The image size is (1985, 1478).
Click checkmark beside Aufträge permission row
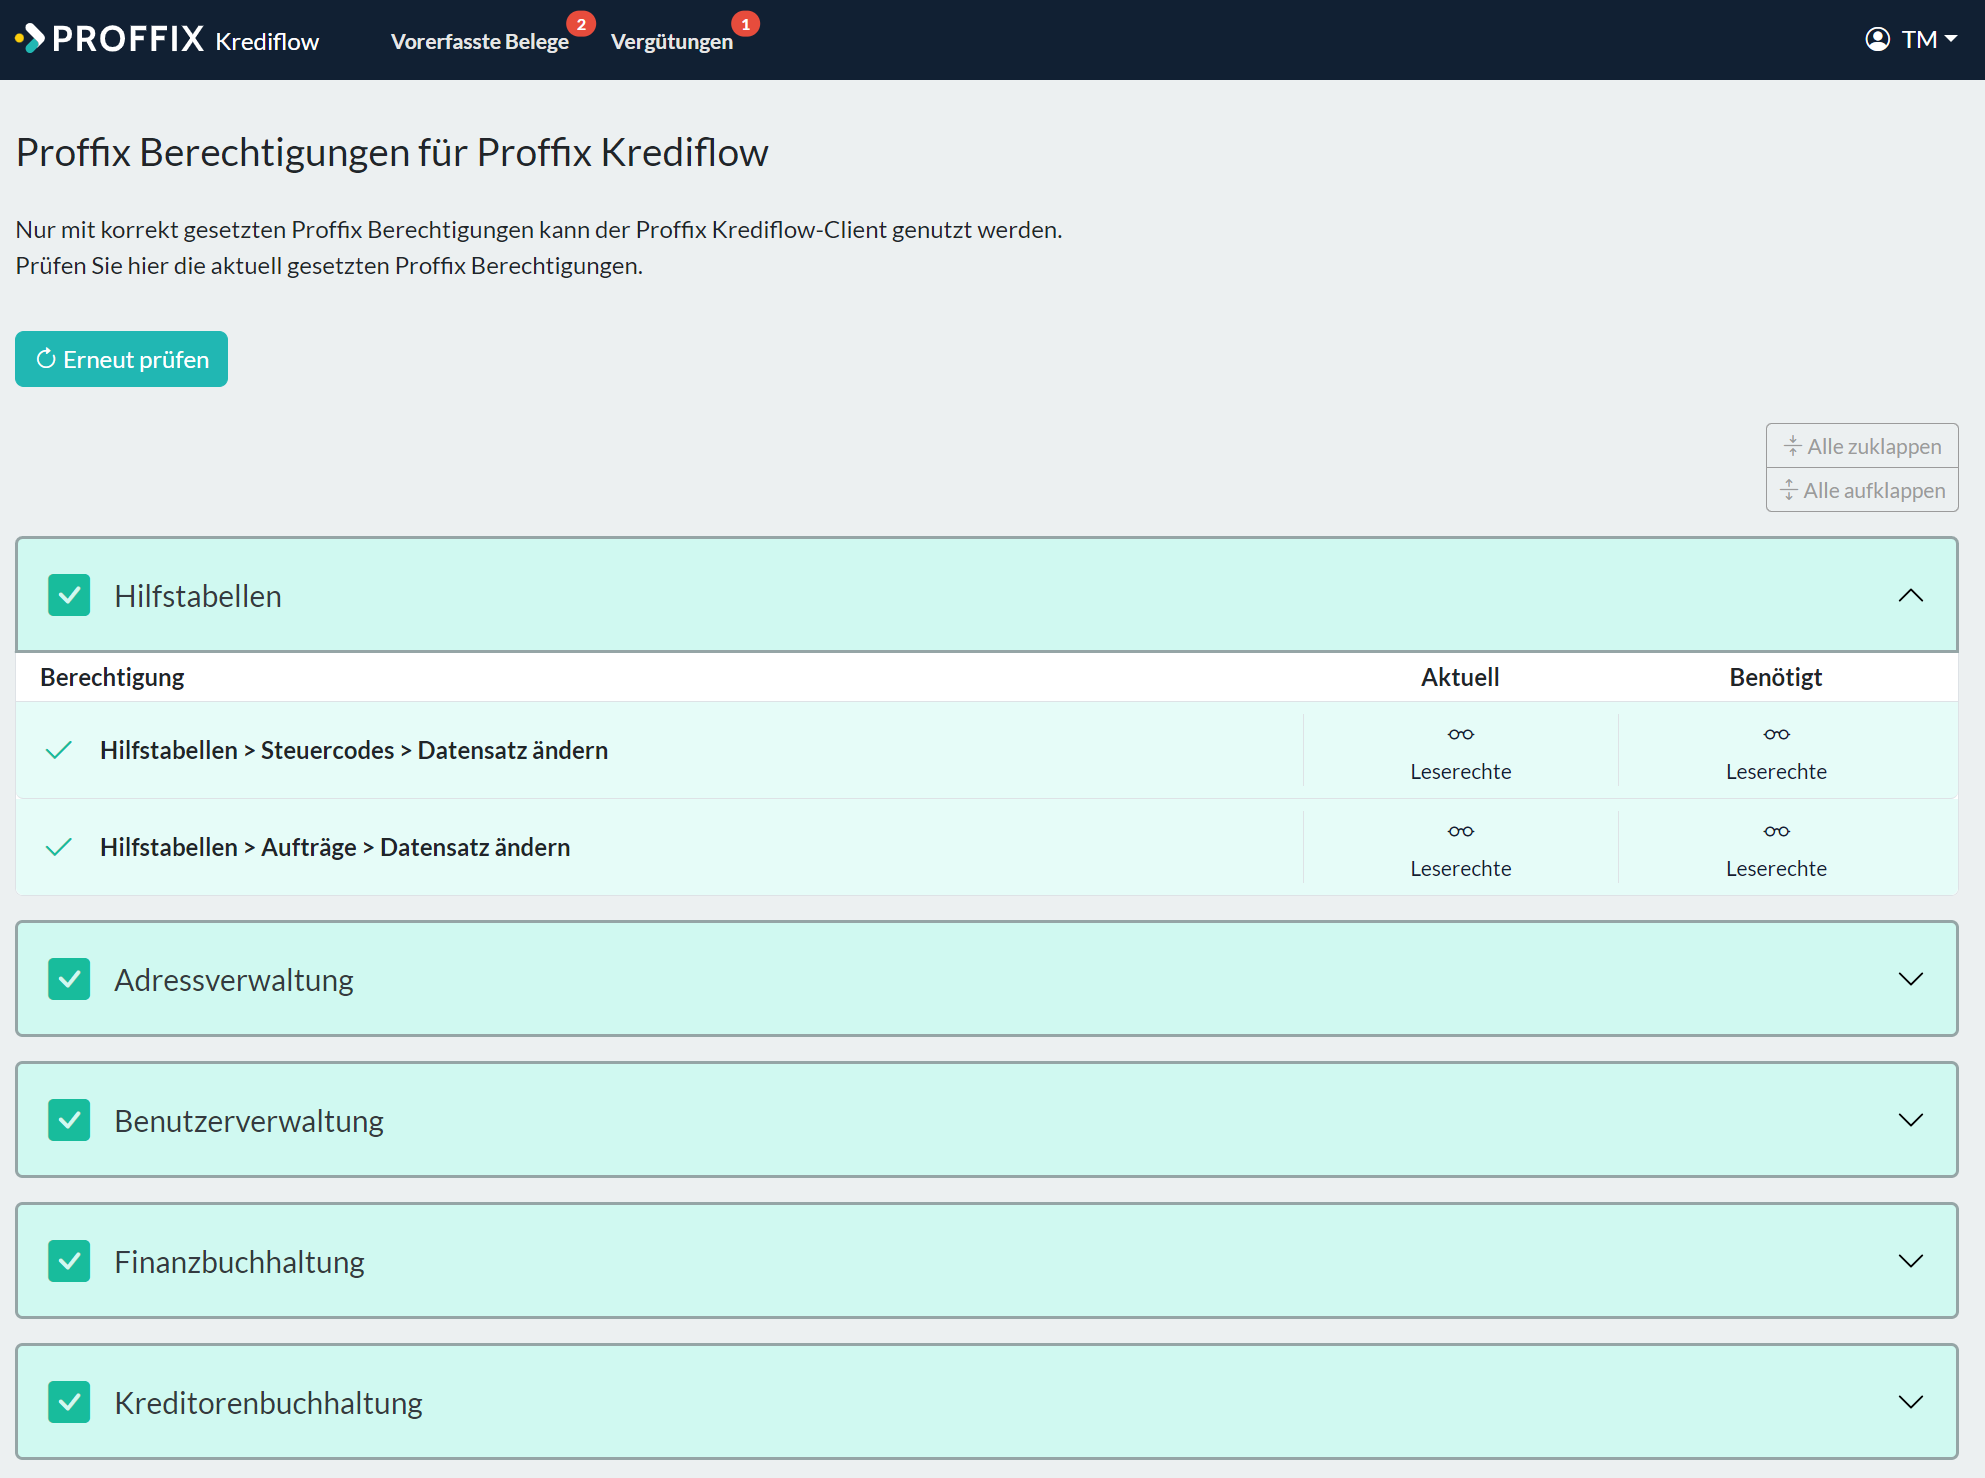tap(59, 847)
